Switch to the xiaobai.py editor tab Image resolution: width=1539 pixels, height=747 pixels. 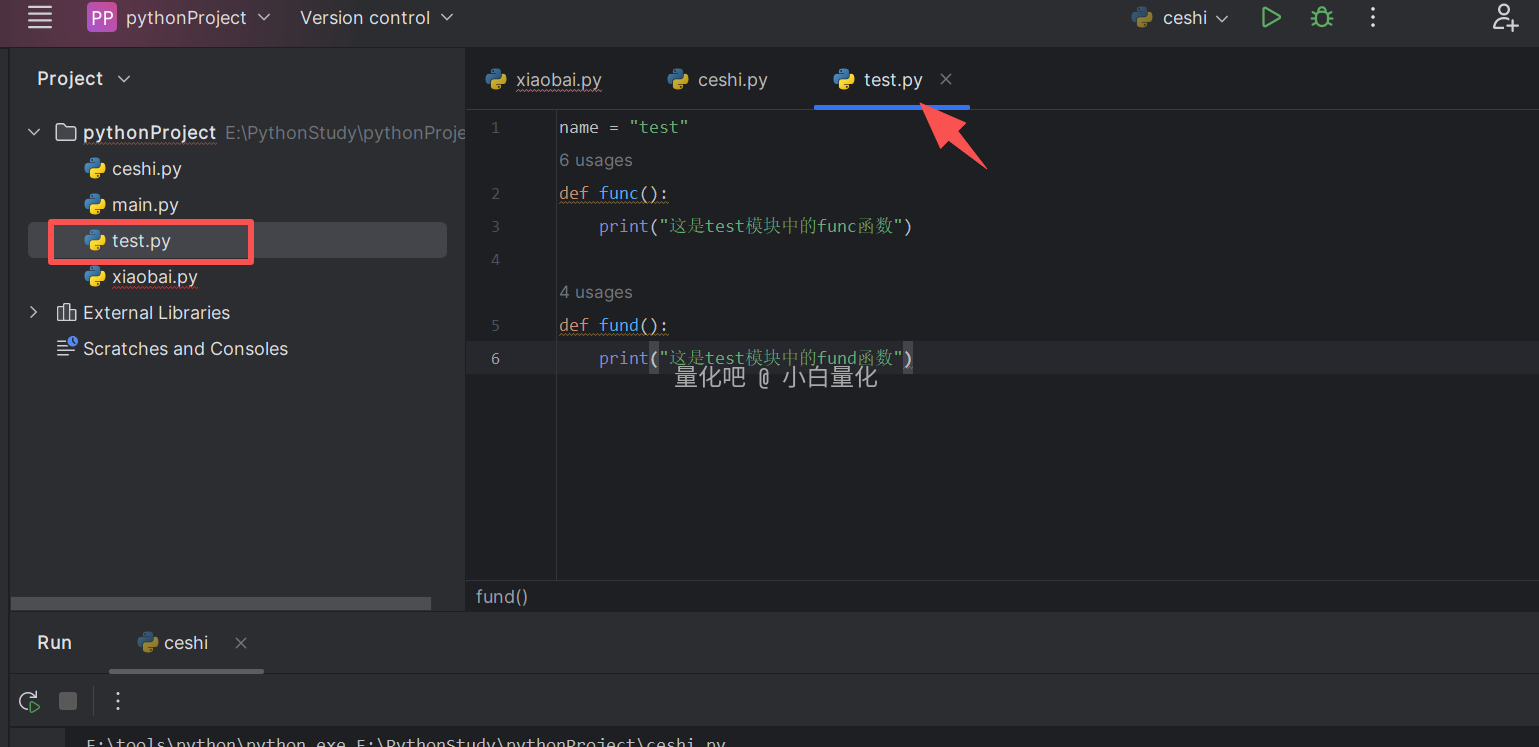tap(558, 80)
